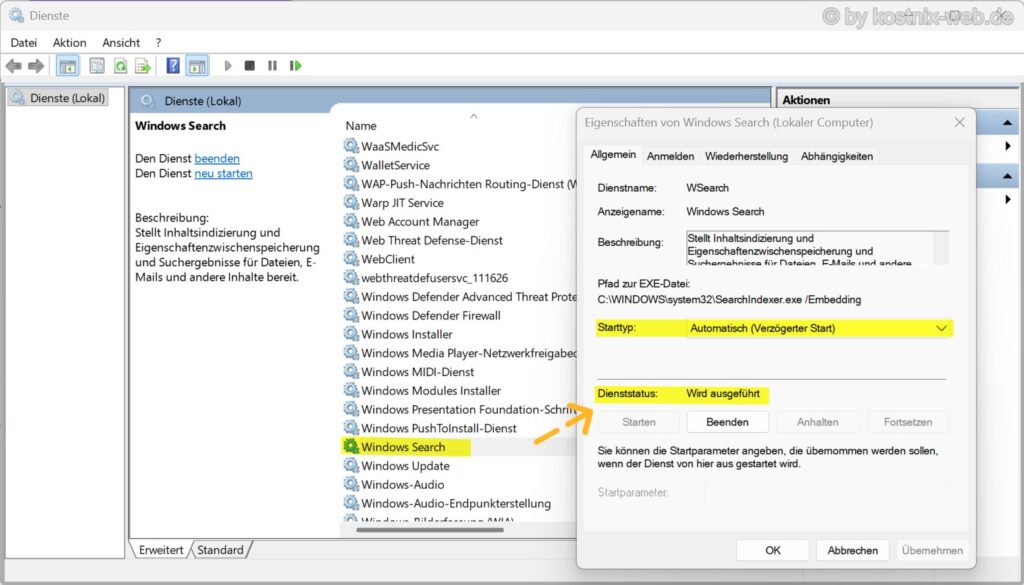Switch to the Erweitert view tab
Viewport: 1024px width, 585px height.
coord(161,550)
